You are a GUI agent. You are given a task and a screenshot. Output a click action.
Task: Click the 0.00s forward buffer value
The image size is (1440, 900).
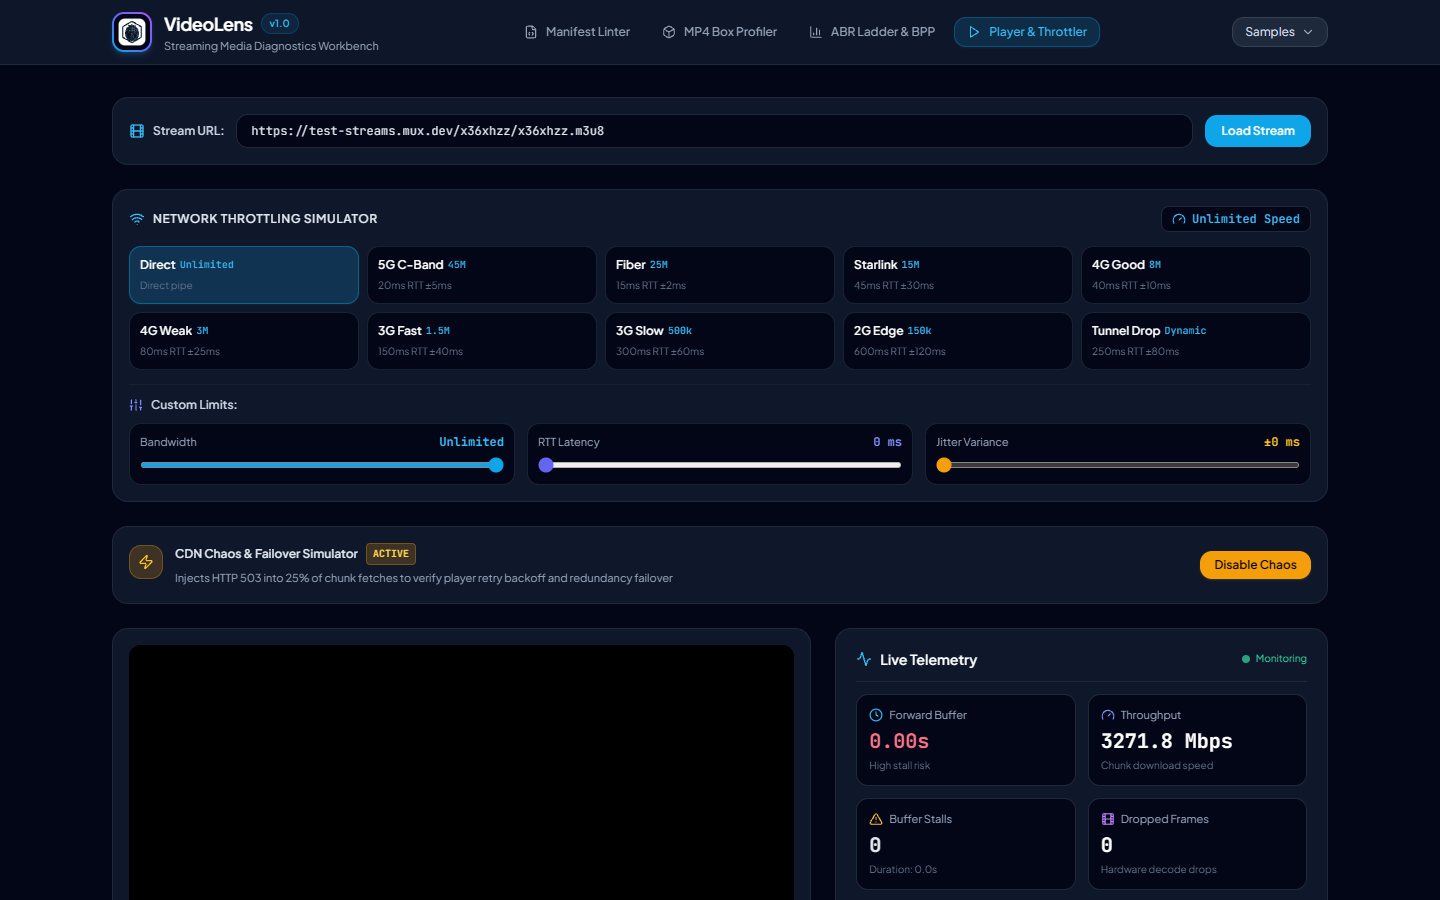(899, 741)
